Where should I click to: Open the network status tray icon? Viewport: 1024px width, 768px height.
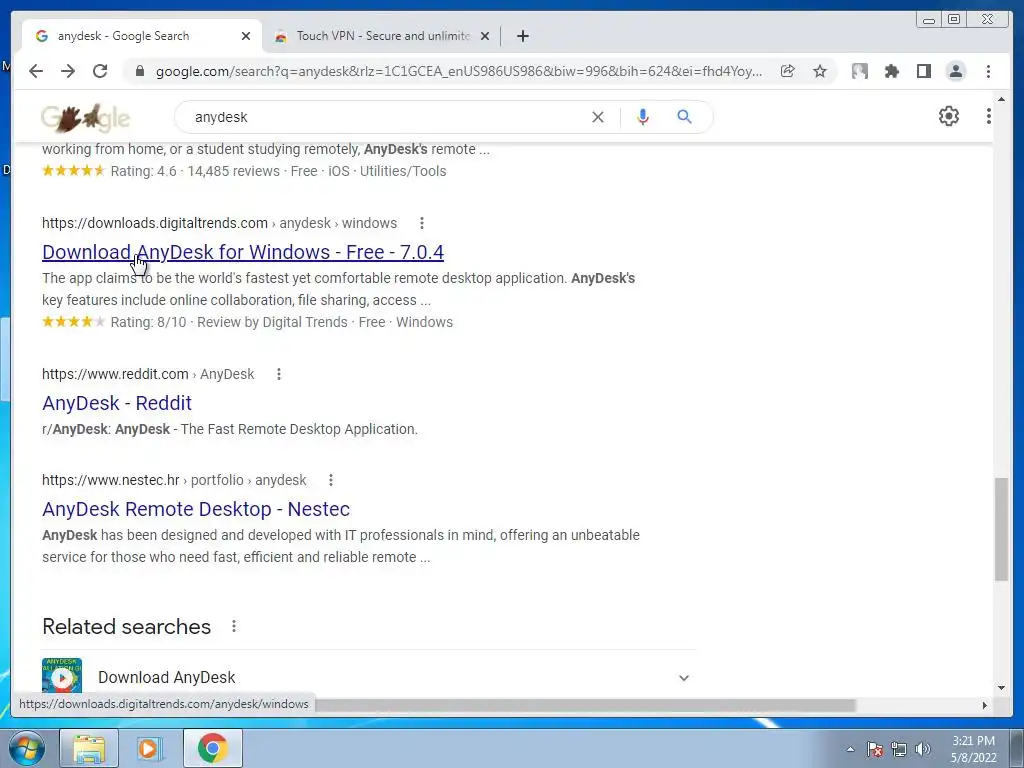coord(899,749)
